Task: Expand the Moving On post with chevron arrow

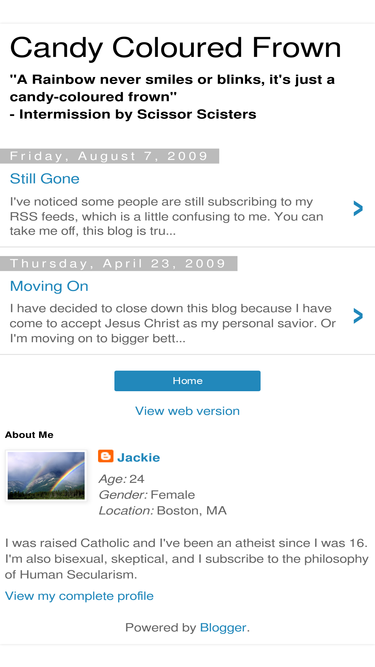Action: click(x=358, y=316)
